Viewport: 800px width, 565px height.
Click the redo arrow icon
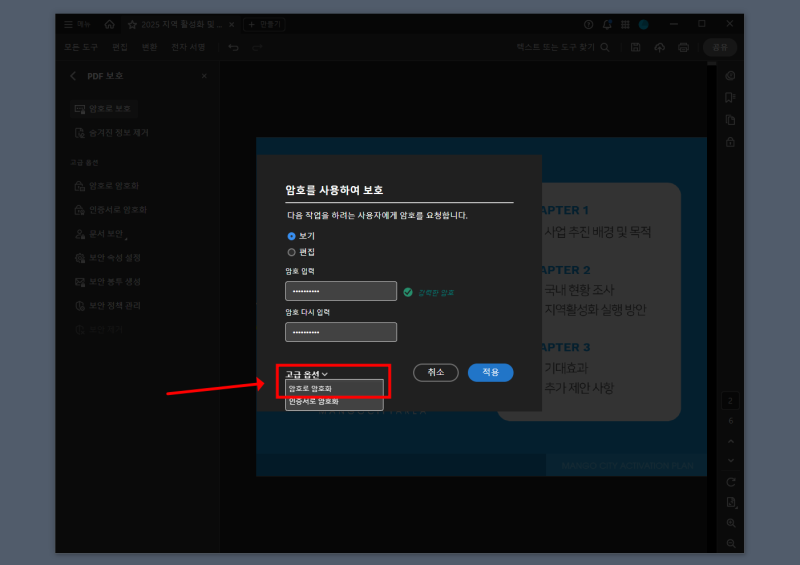(x=257, y=47)
